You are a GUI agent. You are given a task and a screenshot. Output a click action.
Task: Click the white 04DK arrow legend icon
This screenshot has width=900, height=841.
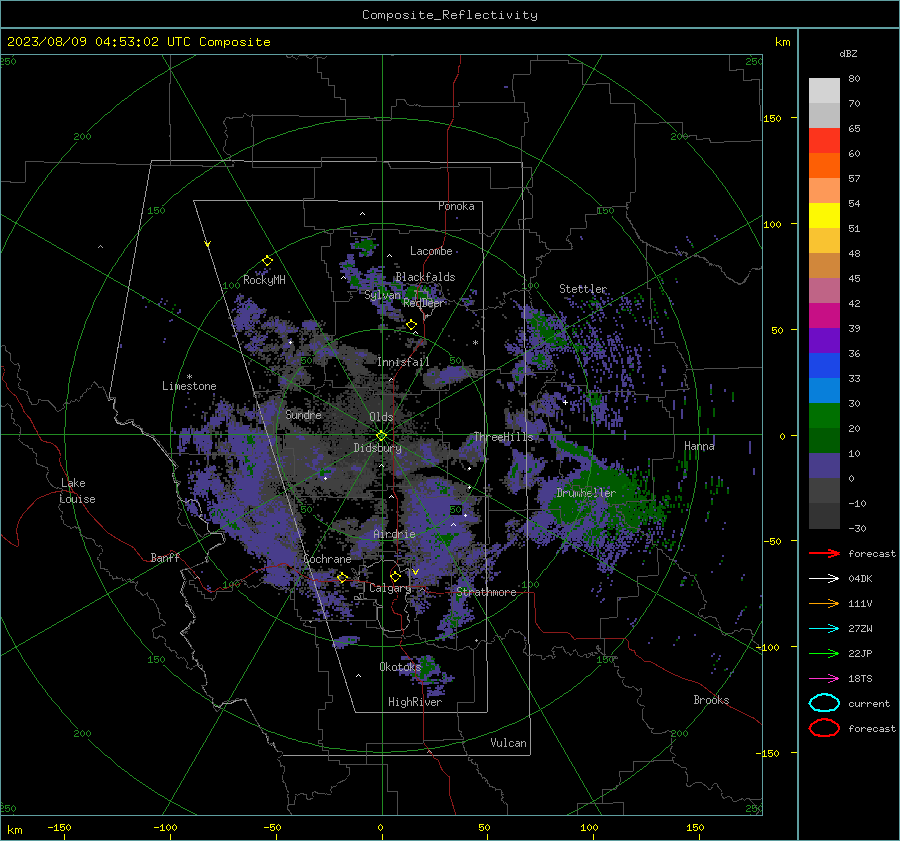pyautogui.click(x=824, y=578)
